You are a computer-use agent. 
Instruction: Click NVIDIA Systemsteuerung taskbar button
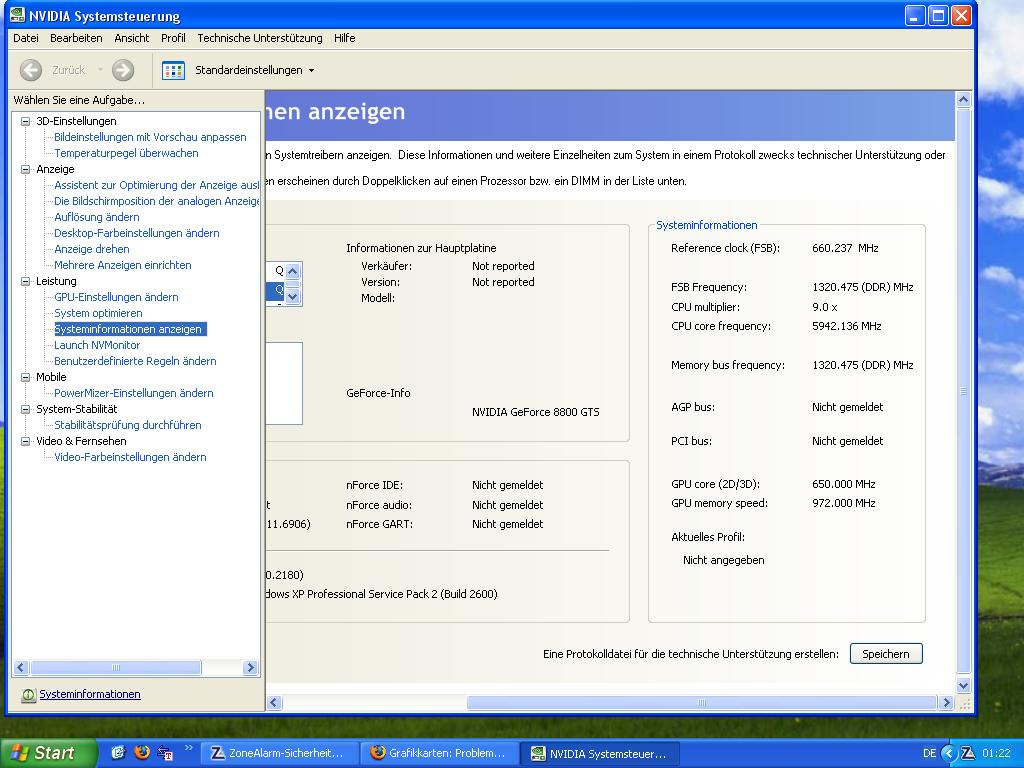pyautogui.click(x=600, y=753)
